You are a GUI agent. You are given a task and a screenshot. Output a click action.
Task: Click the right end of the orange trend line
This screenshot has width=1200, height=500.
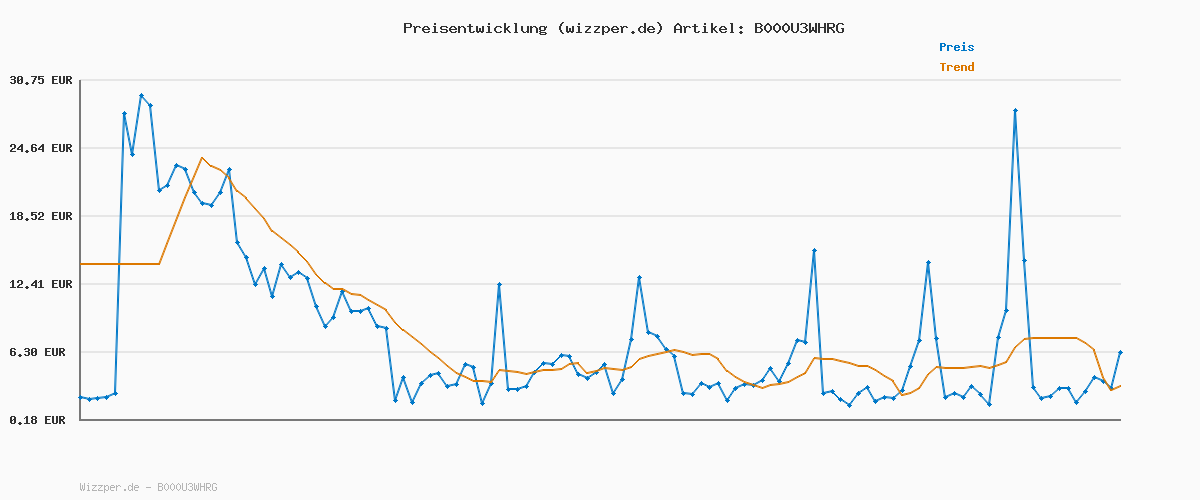point(1120,386)
